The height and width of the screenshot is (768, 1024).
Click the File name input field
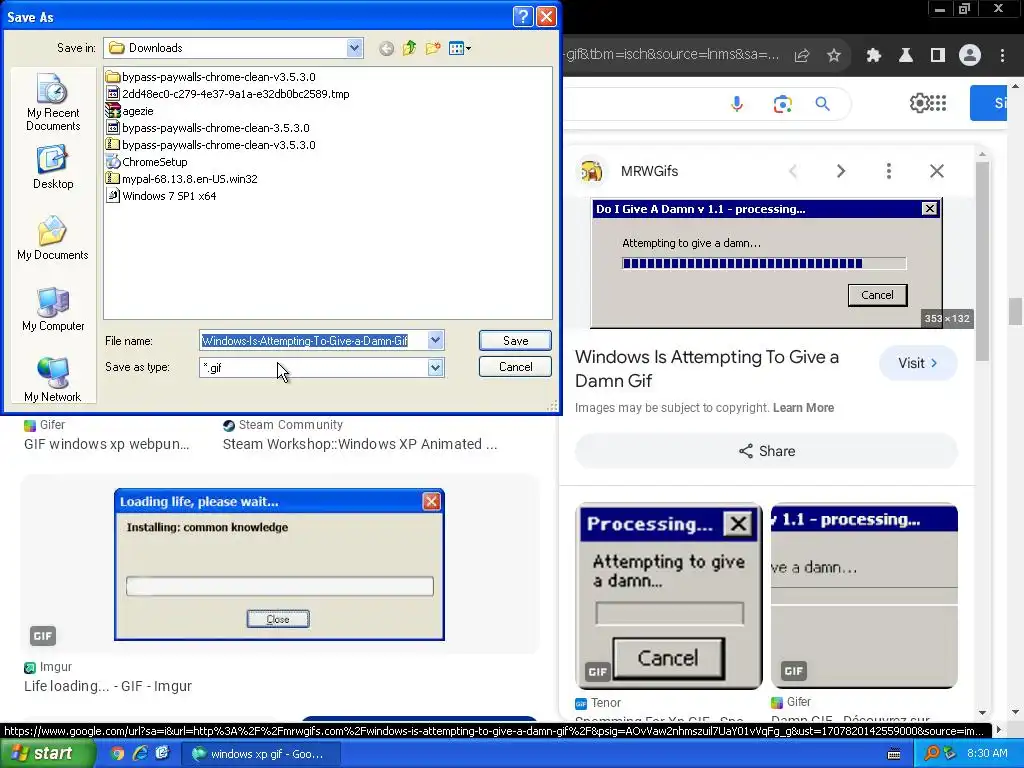pyautogui.click(x=313, y=340)
